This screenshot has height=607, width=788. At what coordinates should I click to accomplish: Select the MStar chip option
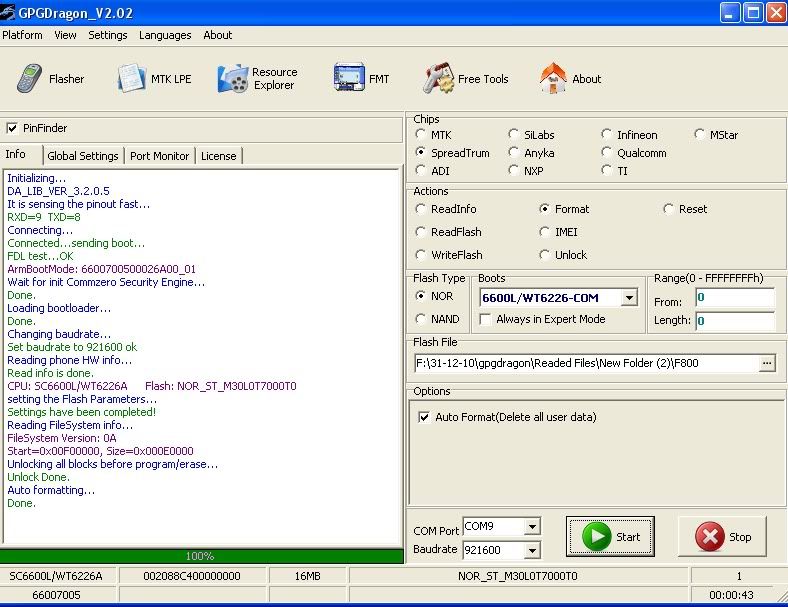pyautogui.click(x=699, y=134)
